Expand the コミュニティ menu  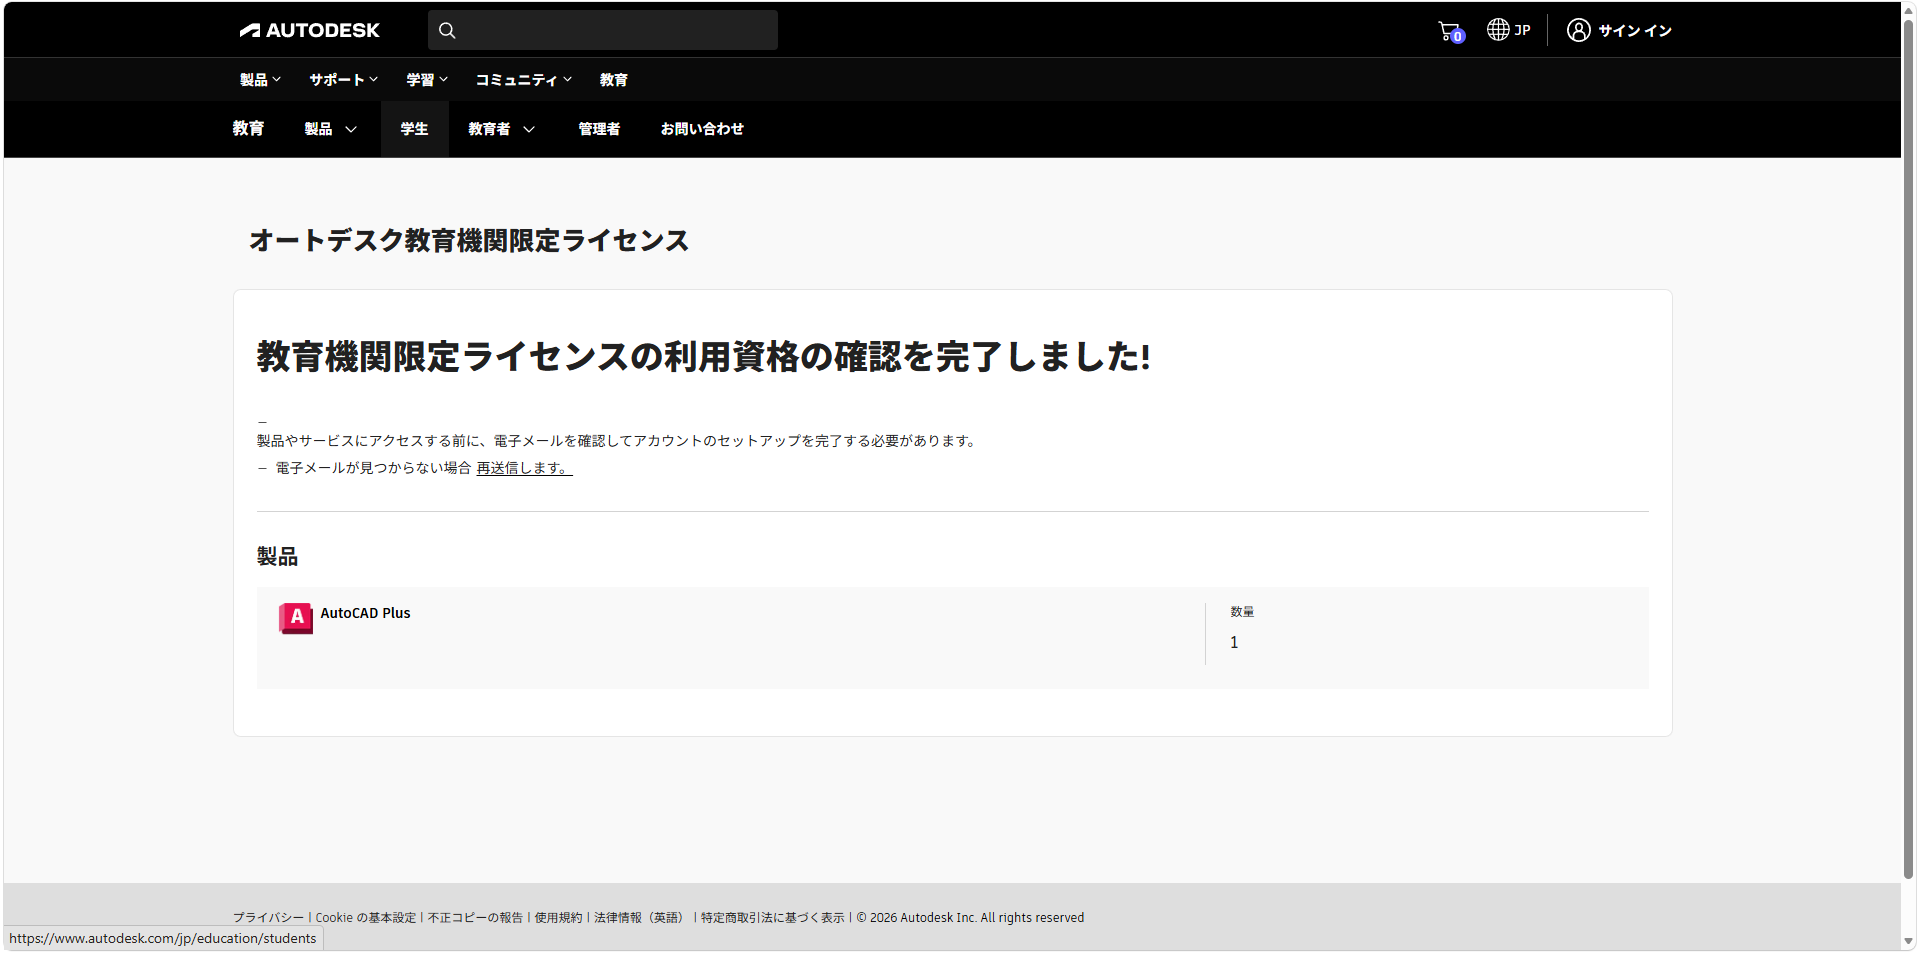point(523,80)
